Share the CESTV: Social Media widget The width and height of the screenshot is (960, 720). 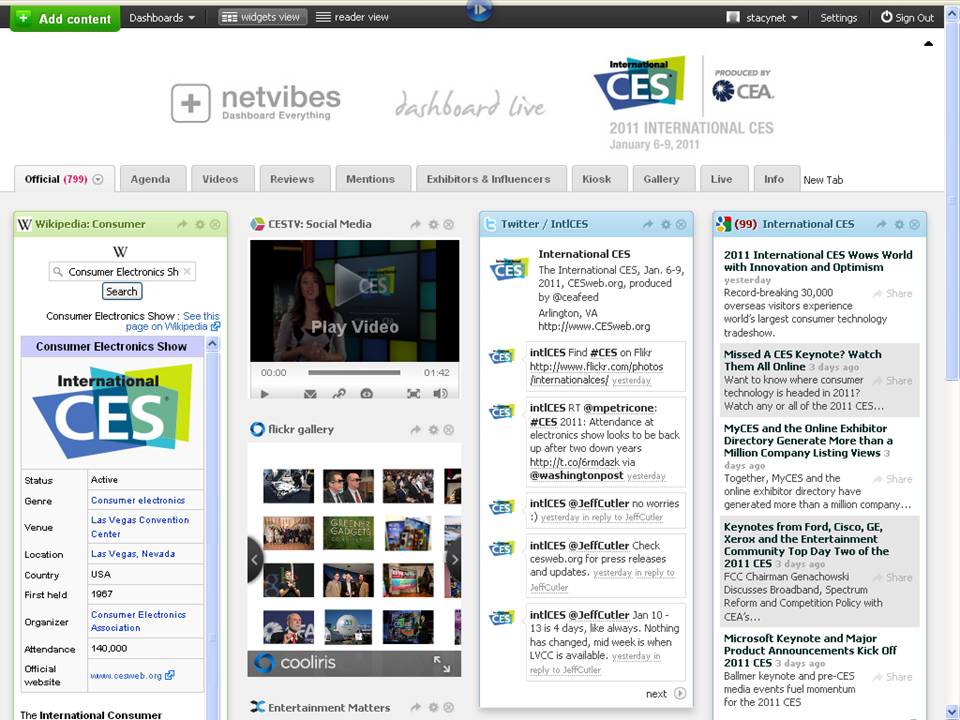(416, 225)
